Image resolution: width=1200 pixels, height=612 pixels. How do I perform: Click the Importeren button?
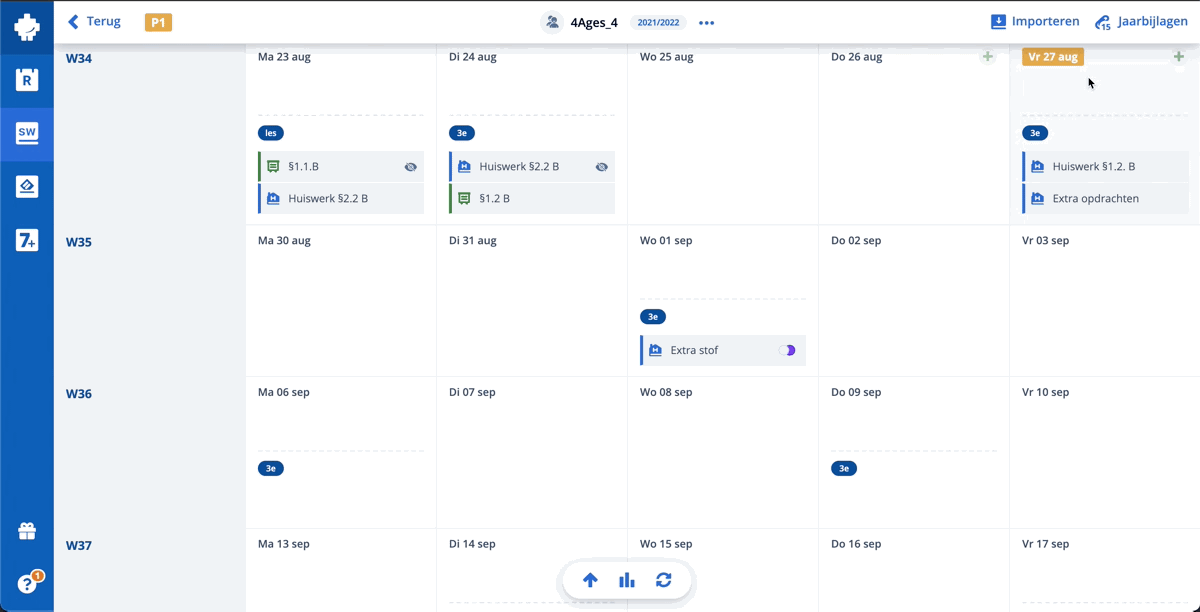1034,21
